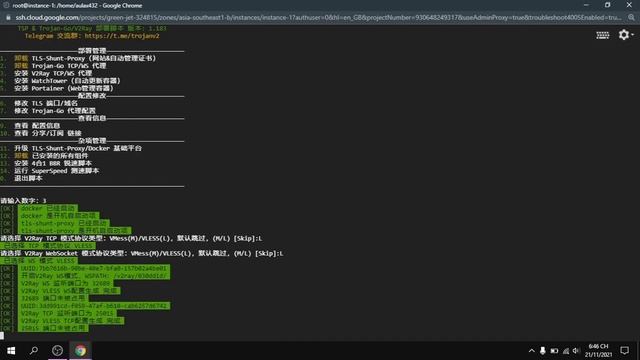Open the Cortana circle taskbar icon
Image resolution: width=640 pixels, height=360 pixels.
[x=57, y=350]
